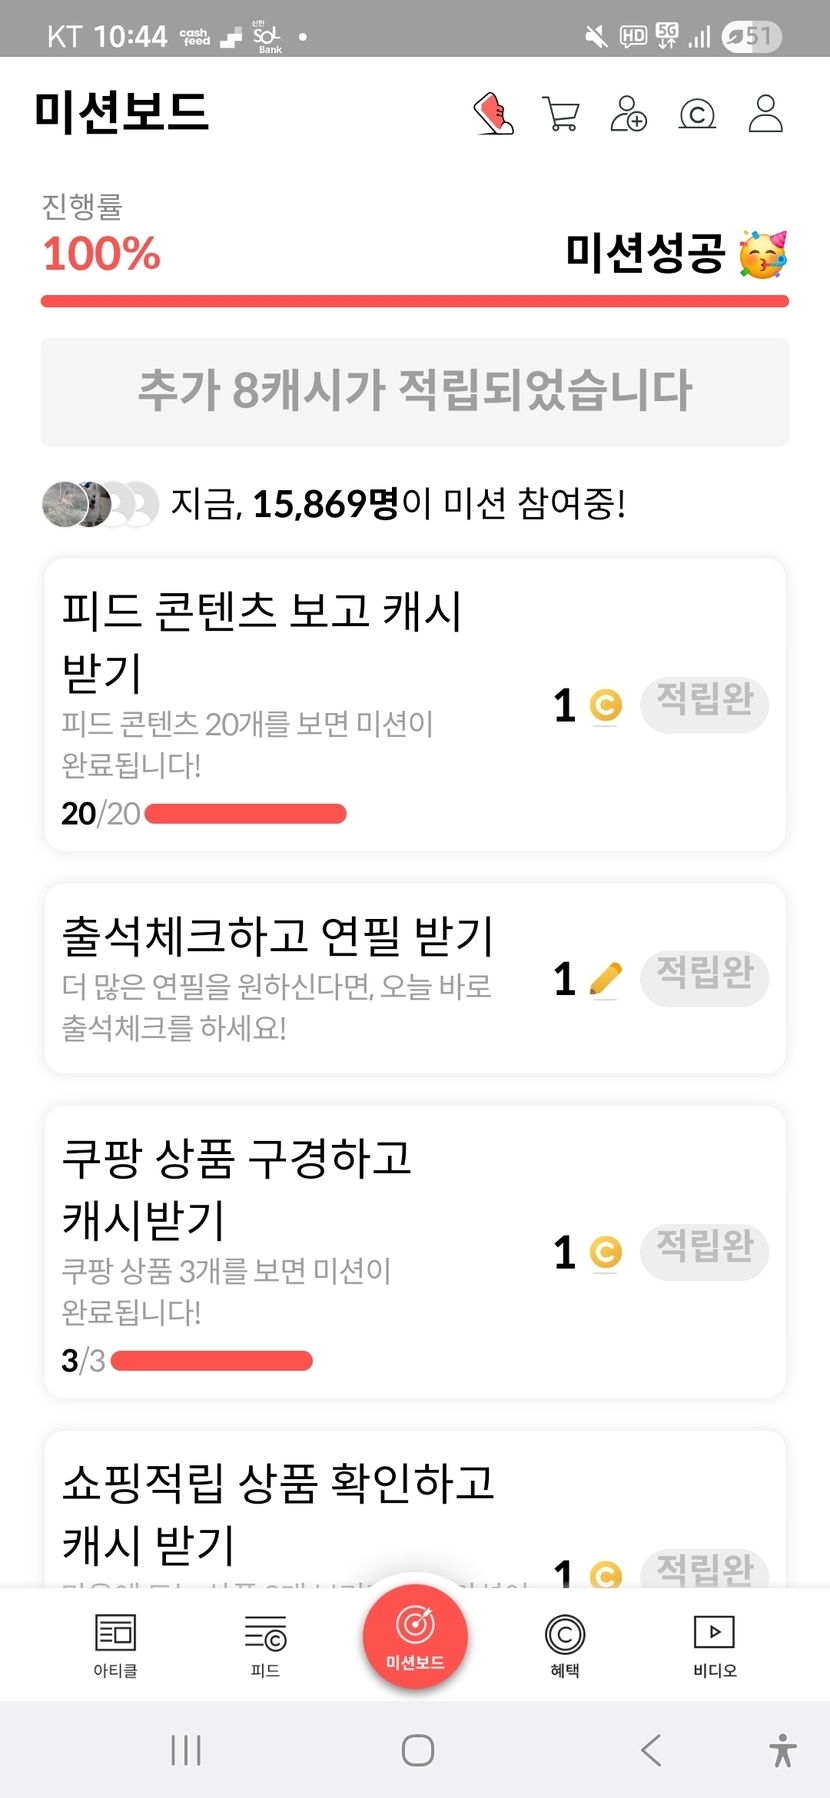Tap the pencil icon on attendance mission
The width and height of the screenshot is (830, 1798).
point(605,979)
